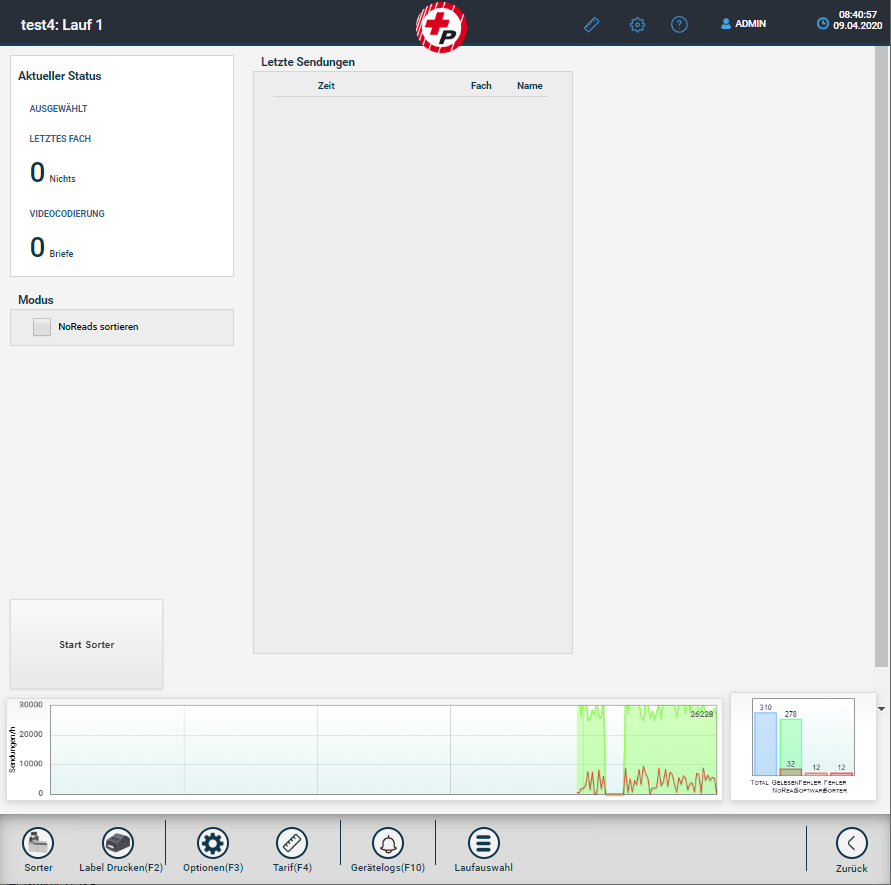The image size is (891, 885).
Task: Open the Laufauswahl list icon
Action: [483, 843]
